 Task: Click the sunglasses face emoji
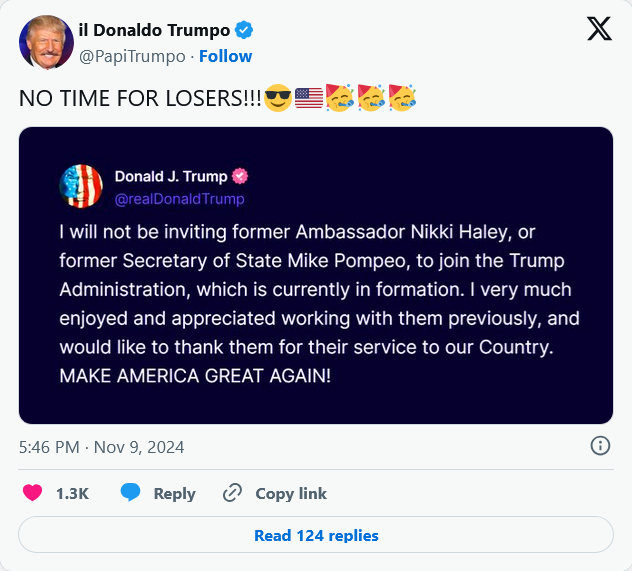coord(277,99)
